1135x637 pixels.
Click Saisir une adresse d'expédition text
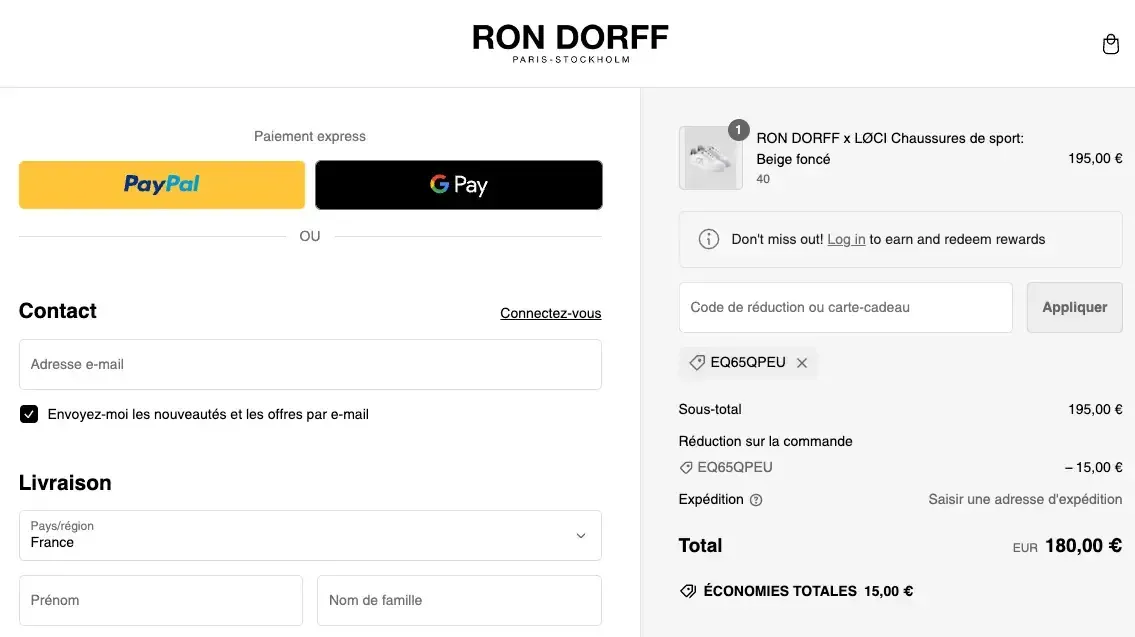1025,499
